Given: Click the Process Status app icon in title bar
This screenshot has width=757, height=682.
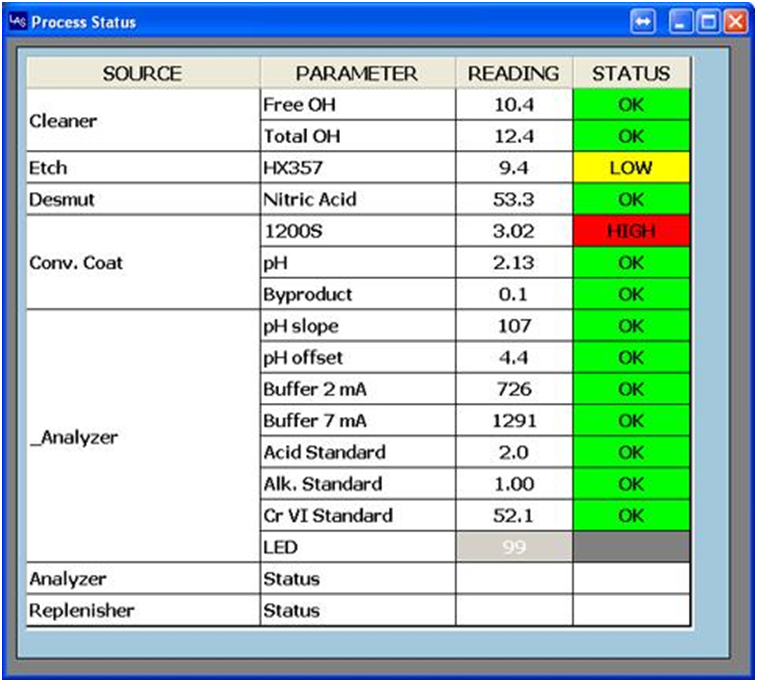Looking at the screenshot, I should click(18, 21).
